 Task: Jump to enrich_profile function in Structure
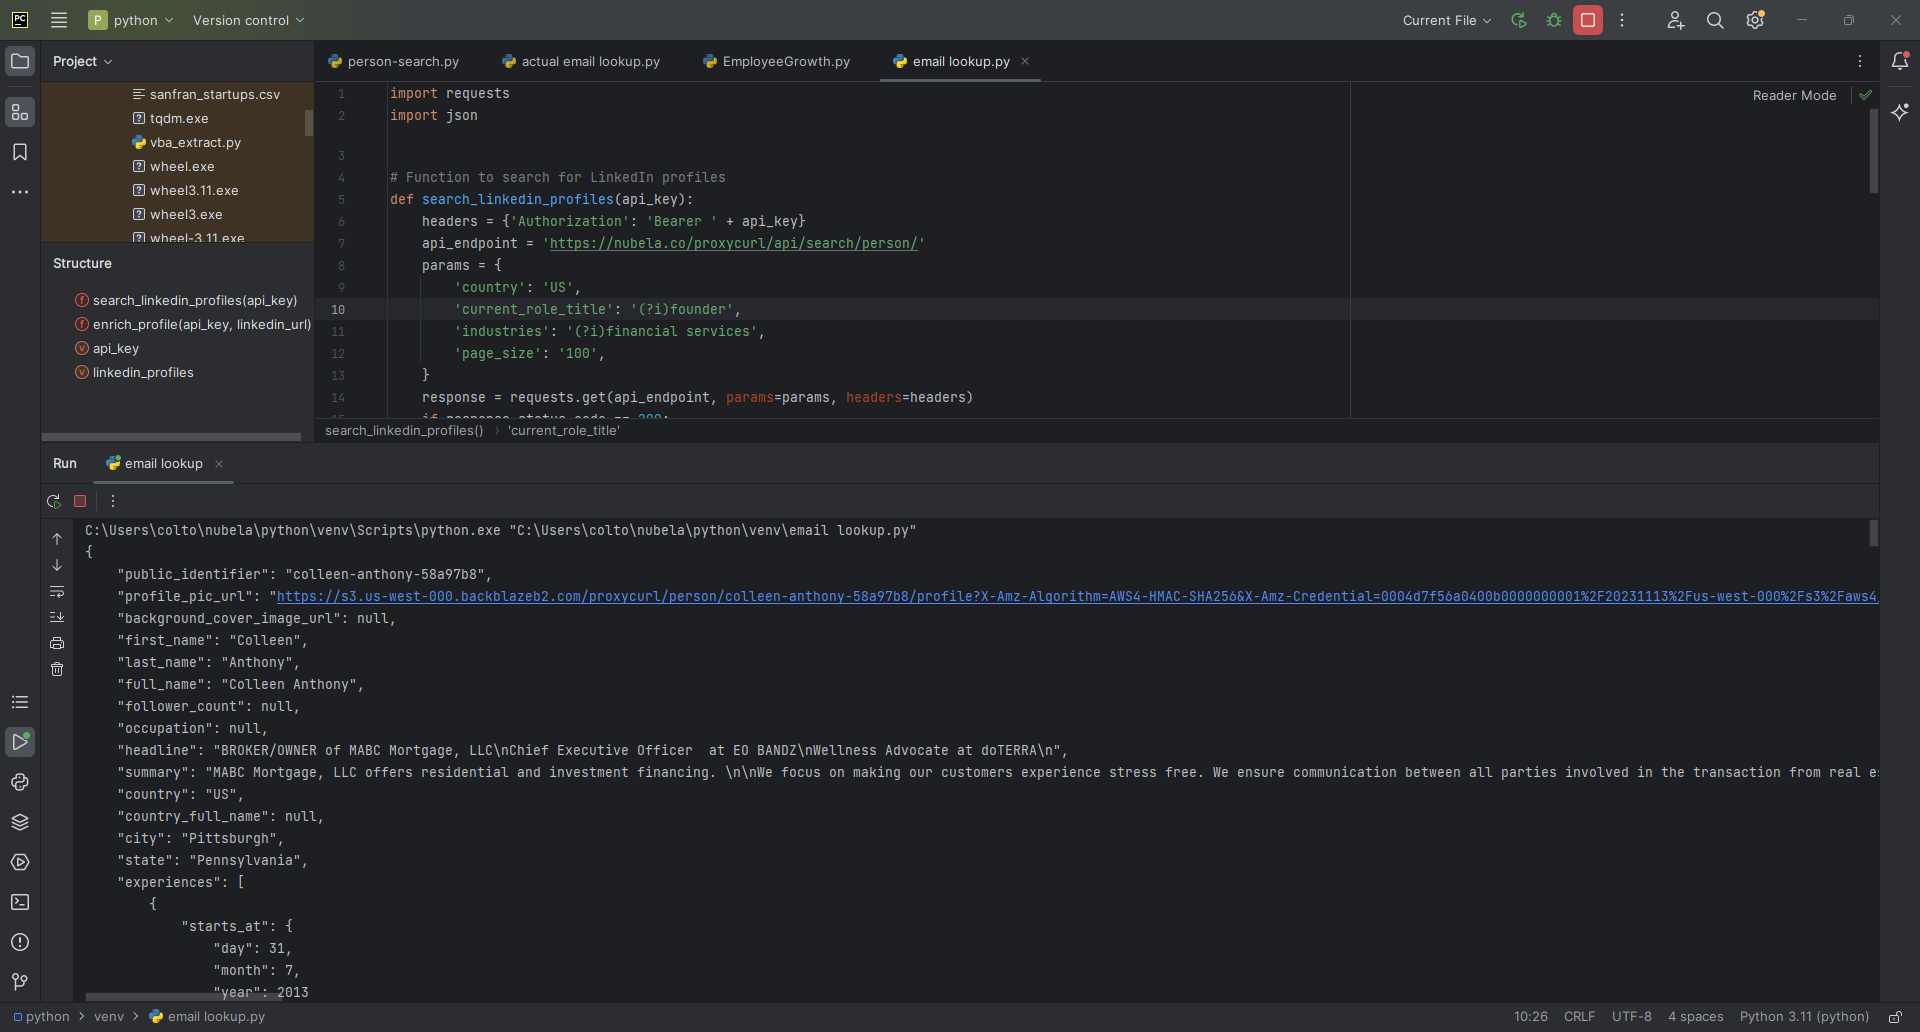click(x=192, y=324)
